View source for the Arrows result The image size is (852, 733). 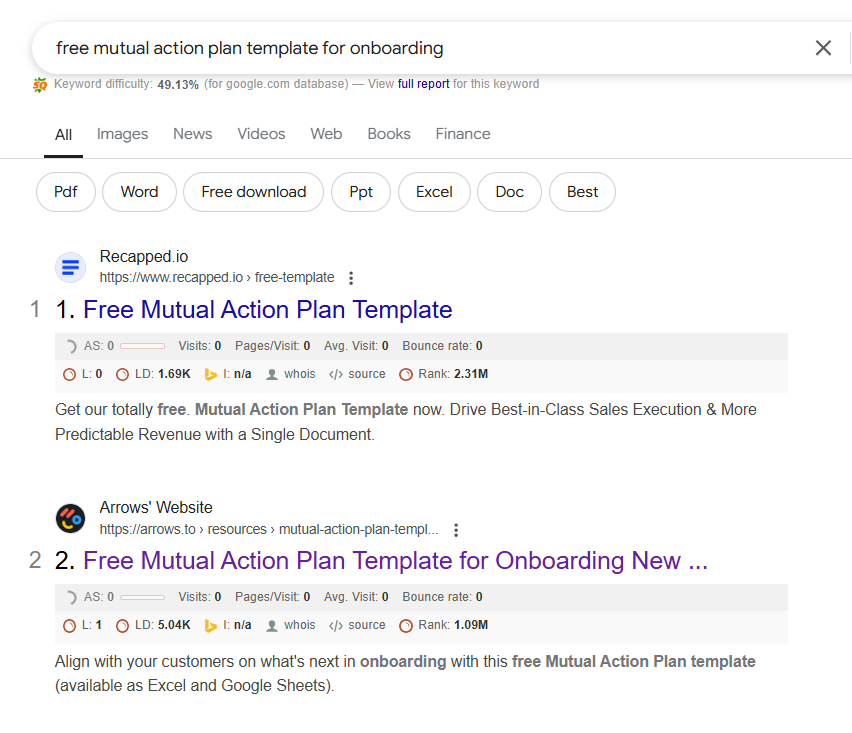tap(367, 625)
